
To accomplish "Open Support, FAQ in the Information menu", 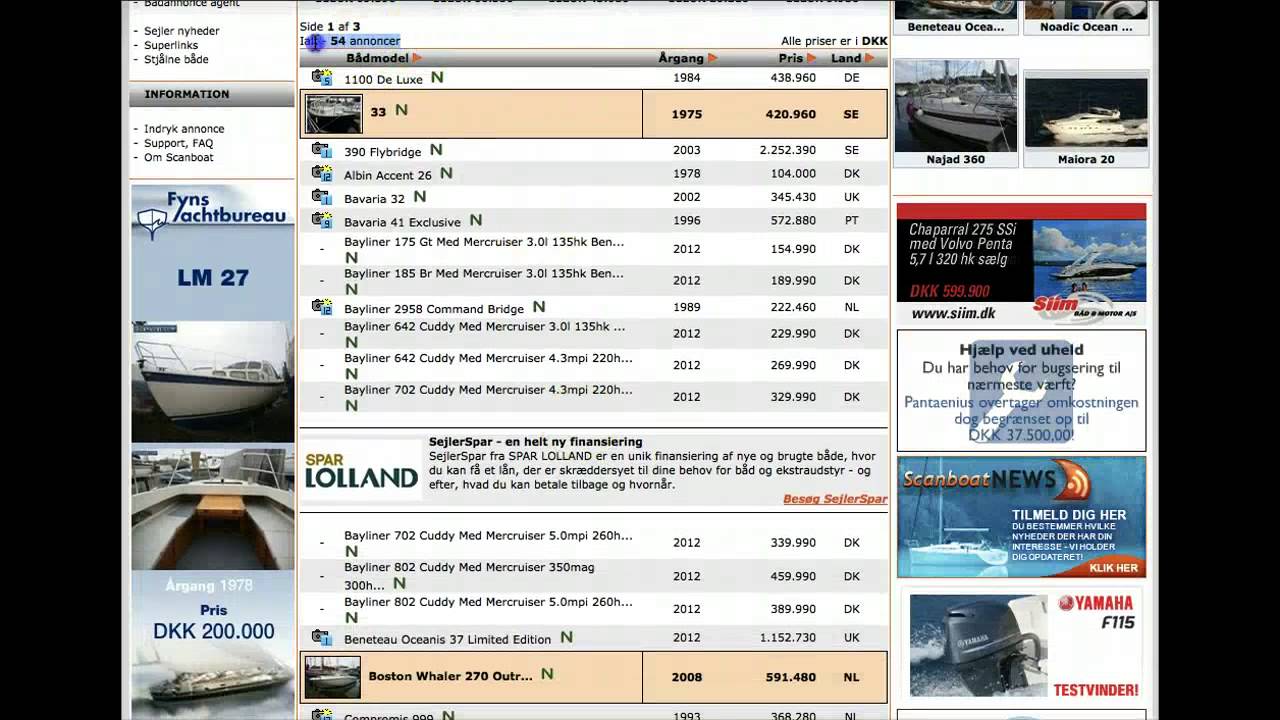I will point(178,143).
